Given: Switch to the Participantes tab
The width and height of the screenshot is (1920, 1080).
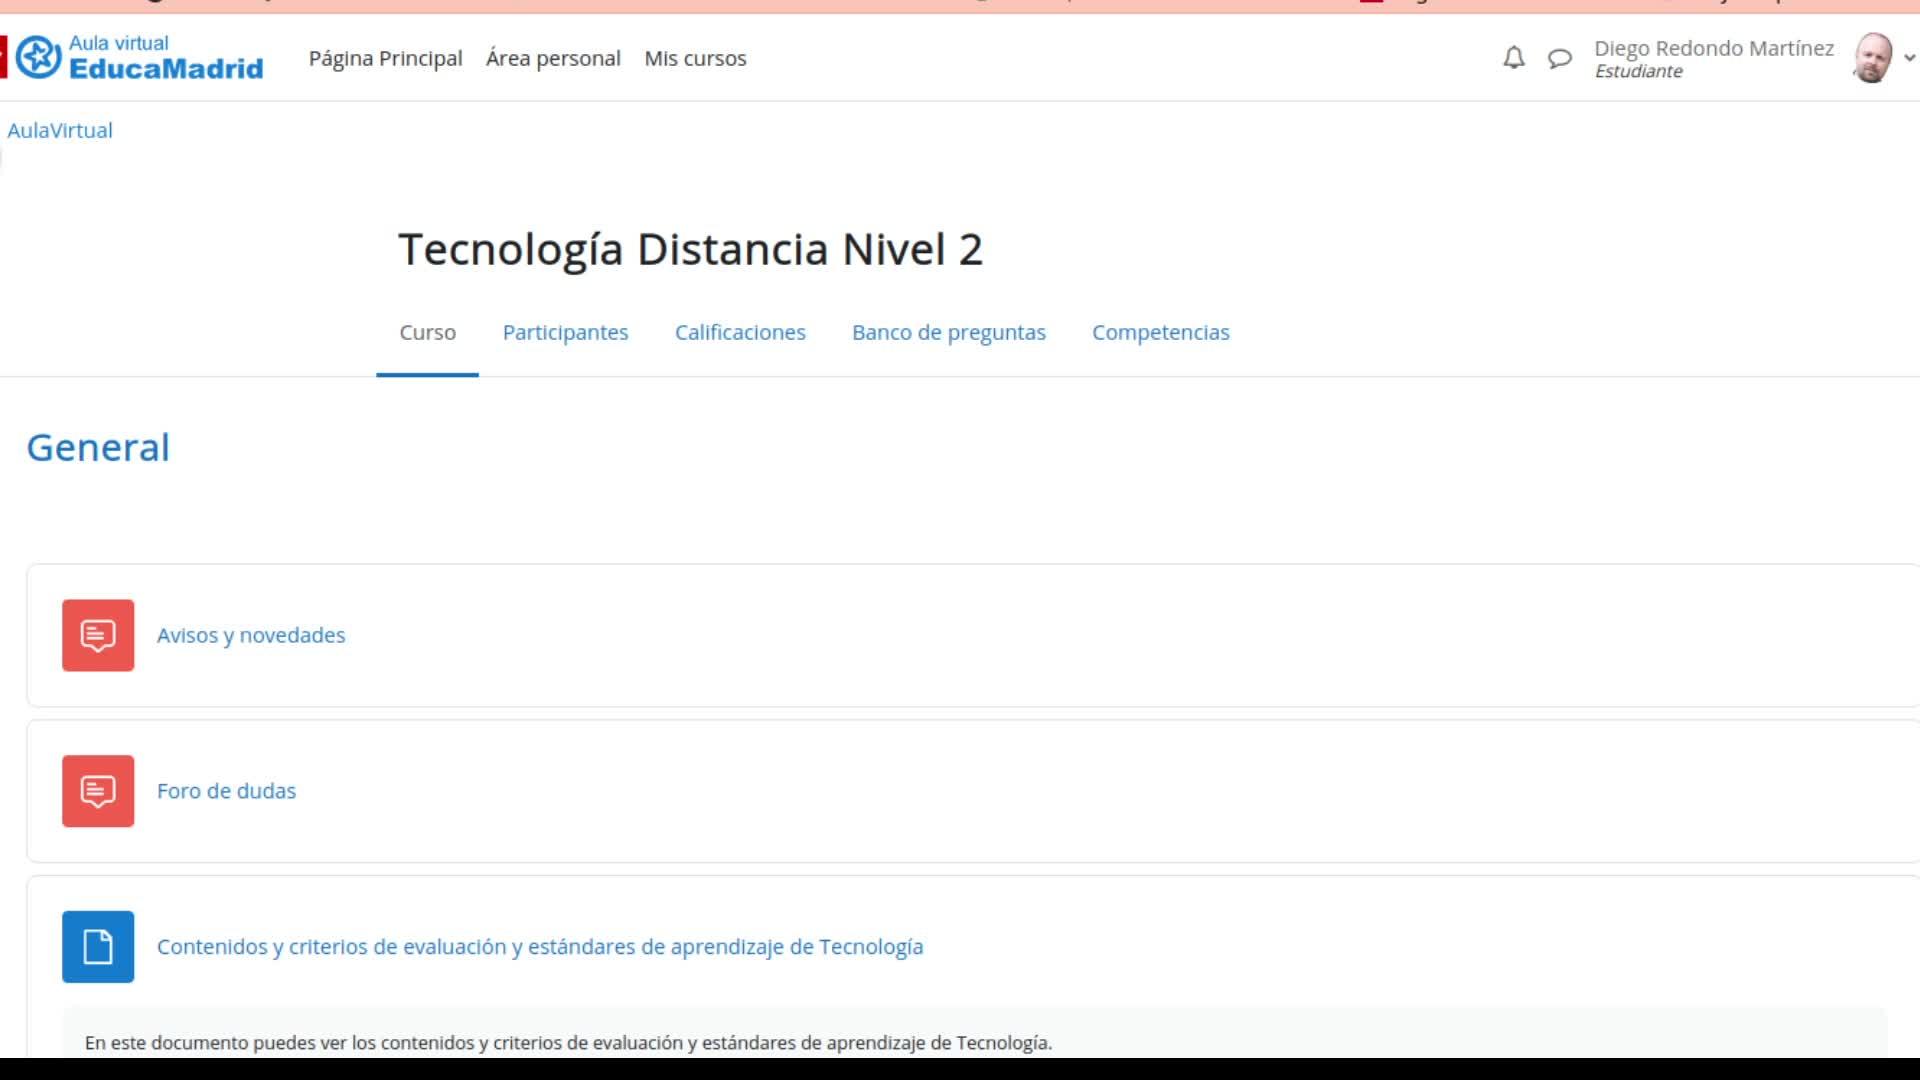Looking at the screenshot, I should (x=565, y=332).
